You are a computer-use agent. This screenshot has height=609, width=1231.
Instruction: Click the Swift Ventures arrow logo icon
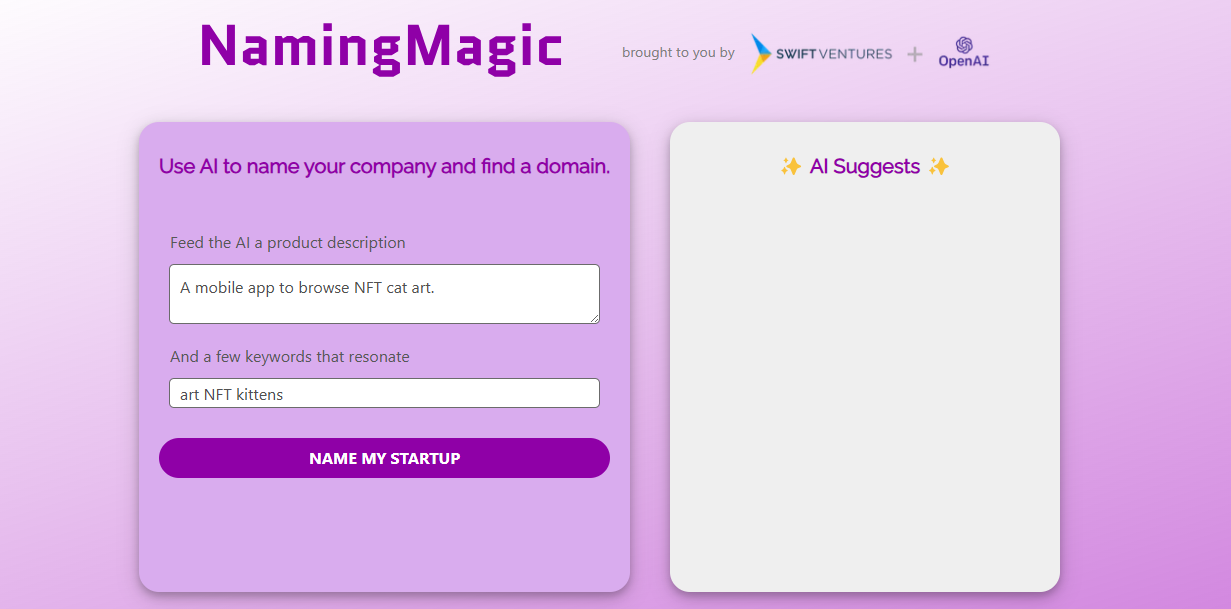[x=761, y=54]
